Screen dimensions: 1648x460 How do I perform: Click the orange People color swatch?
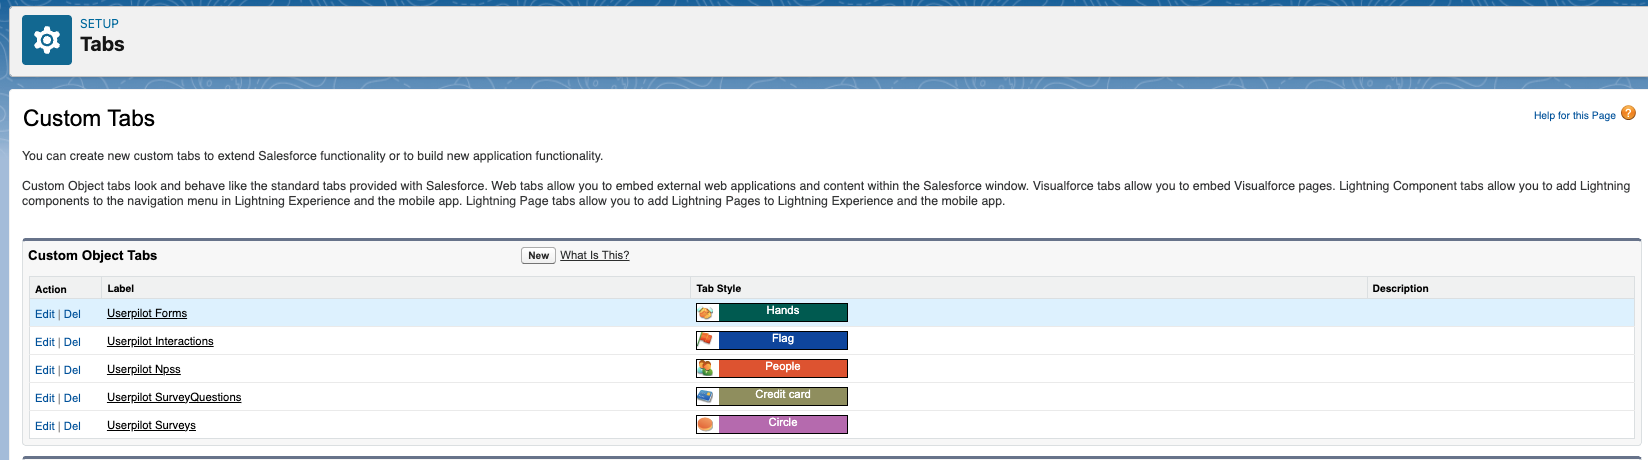click(x=783, y=368)
